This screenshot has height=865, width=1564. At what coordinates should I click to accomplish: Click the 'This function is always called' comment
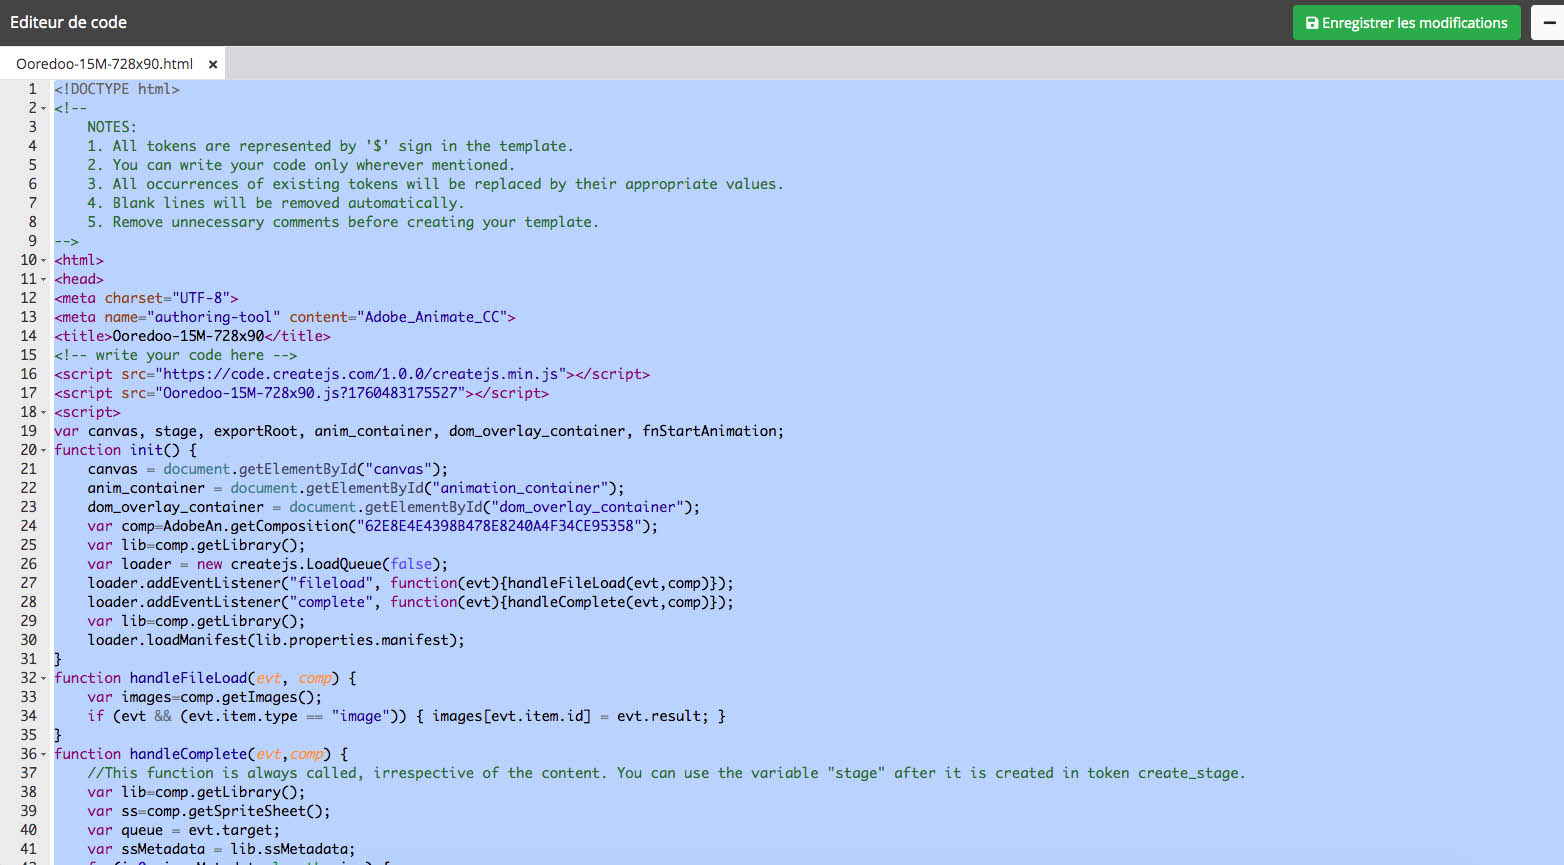pos(666,773)
